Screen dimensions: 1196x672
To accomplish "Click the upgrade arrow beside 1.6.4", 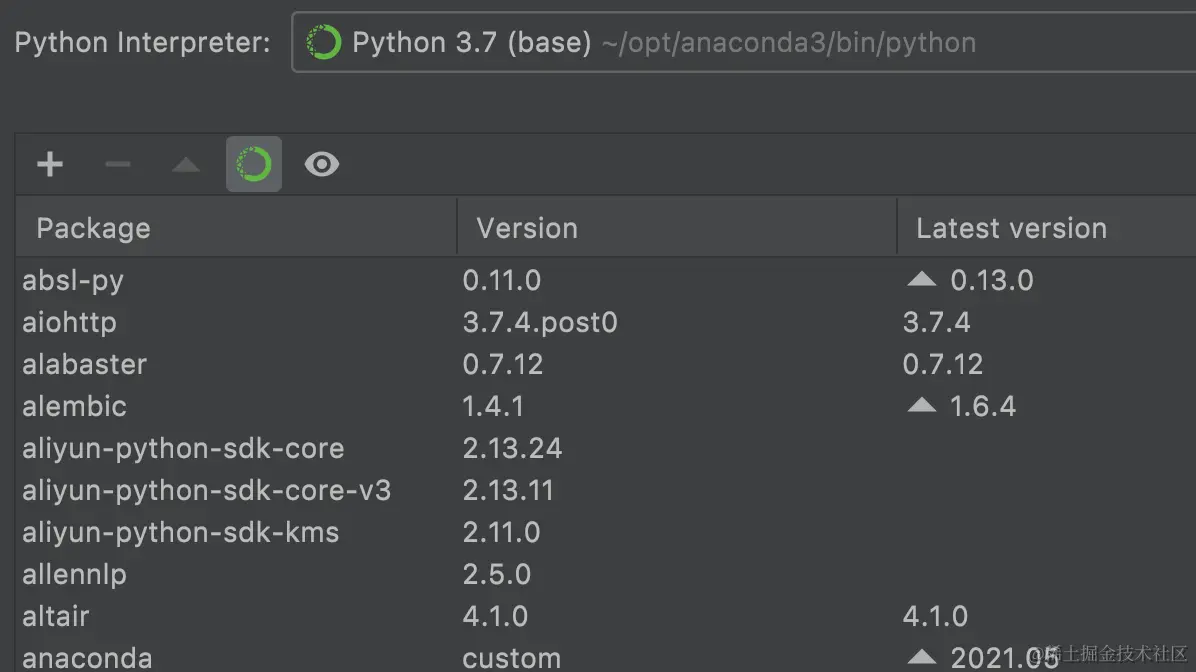I will (921, 406).
